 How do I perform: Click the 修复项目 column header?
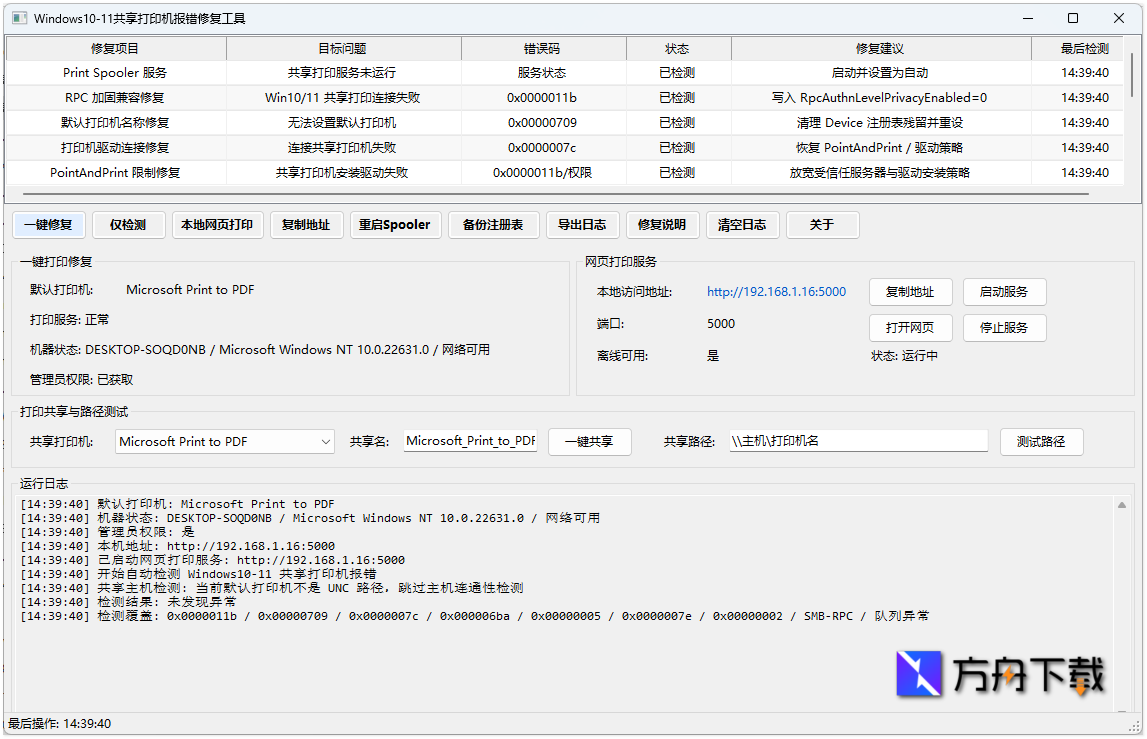coord(116,48)
